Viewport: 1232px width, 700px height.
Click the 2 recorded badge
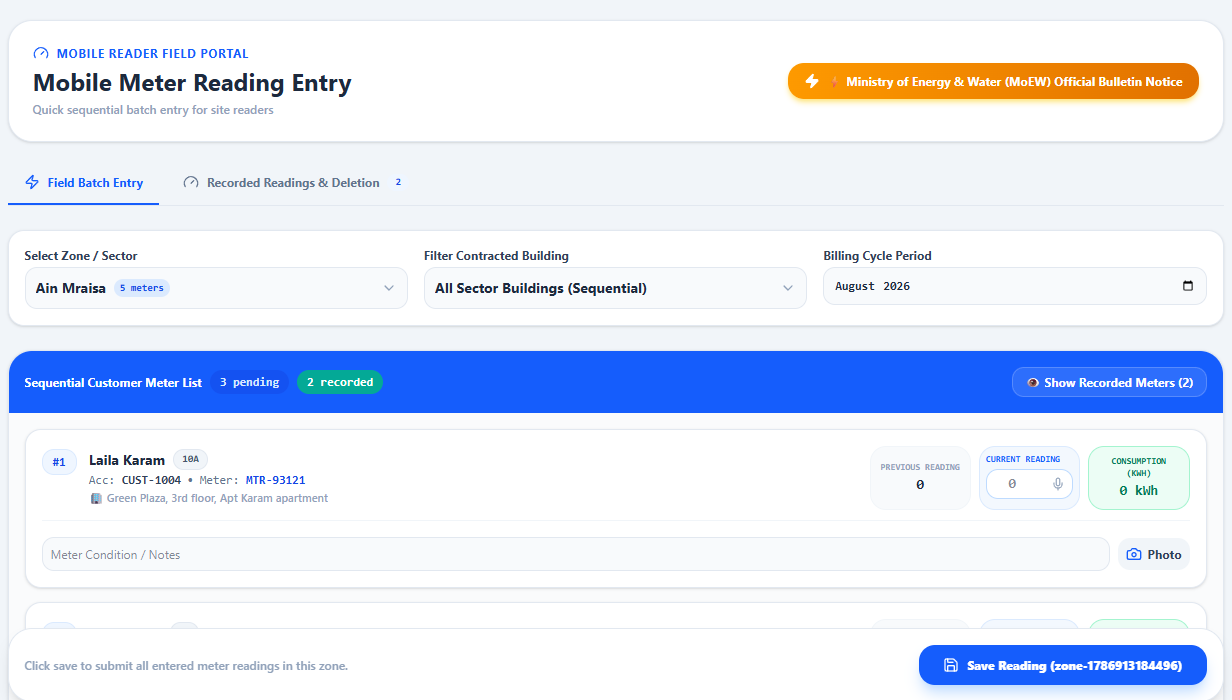pyautogui.click(x=340, y=382)
